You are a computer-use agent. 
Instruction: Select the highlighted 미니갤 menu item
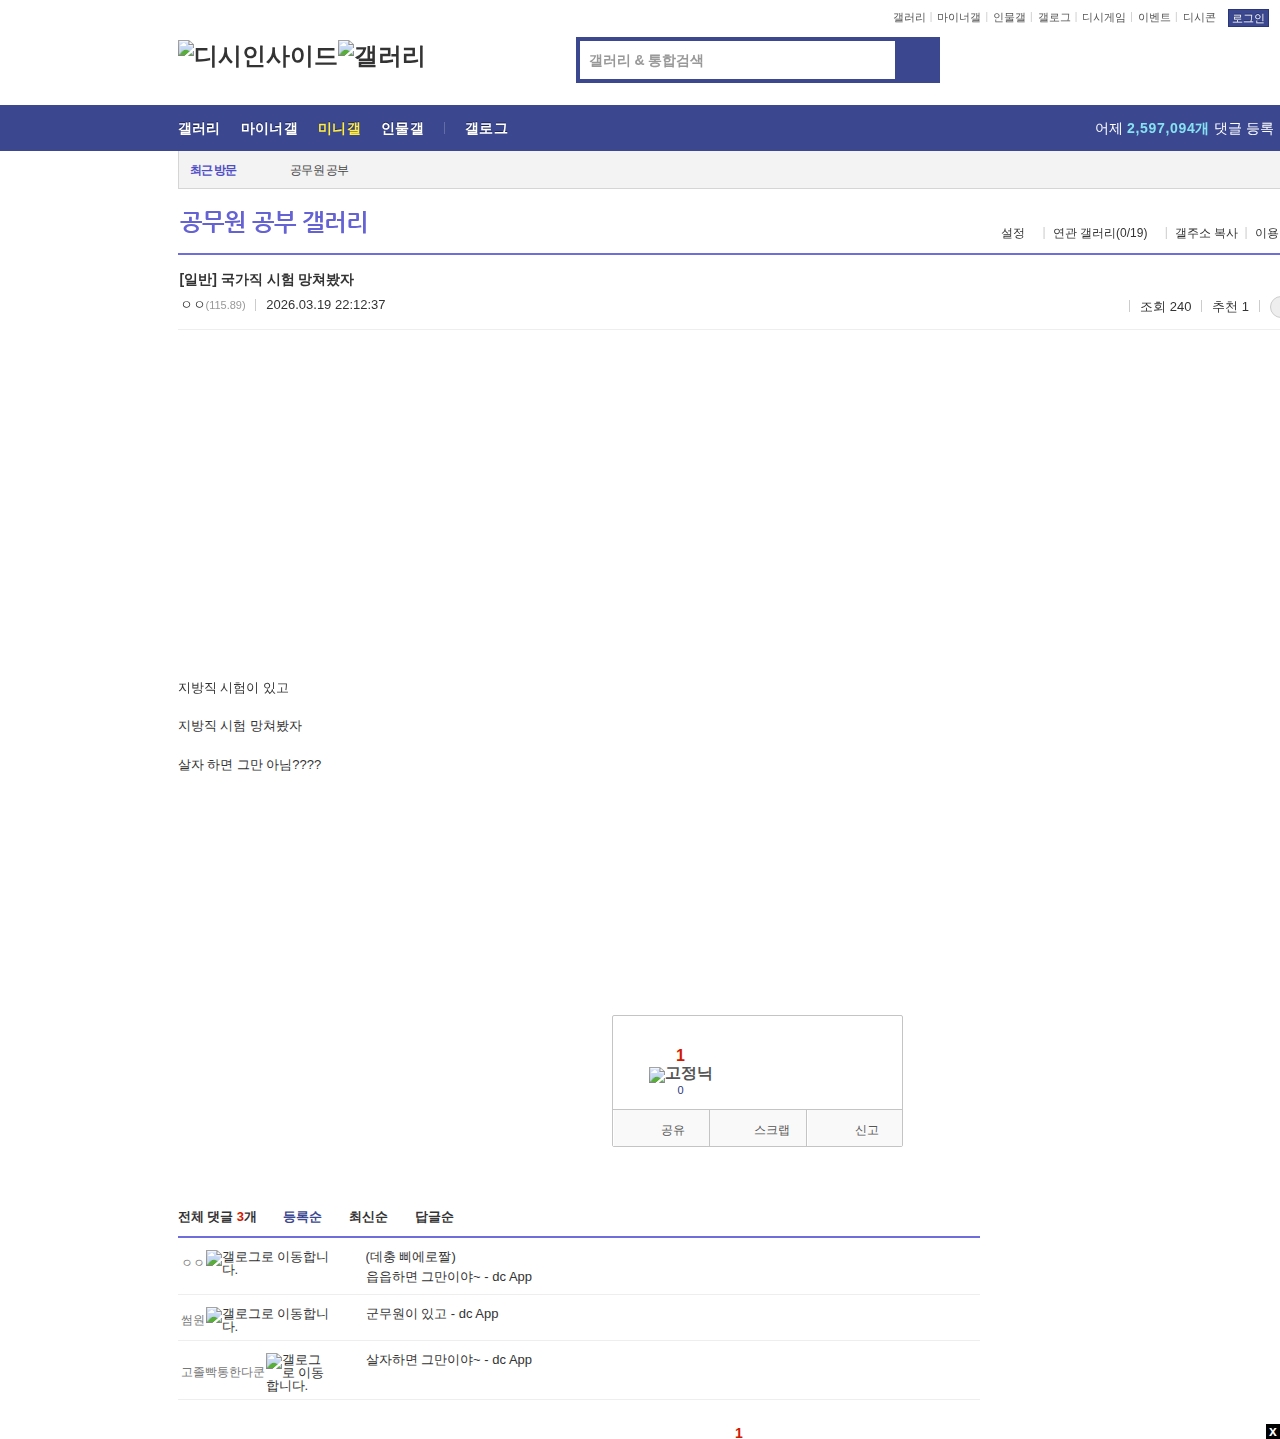click(x=339, y=128)
